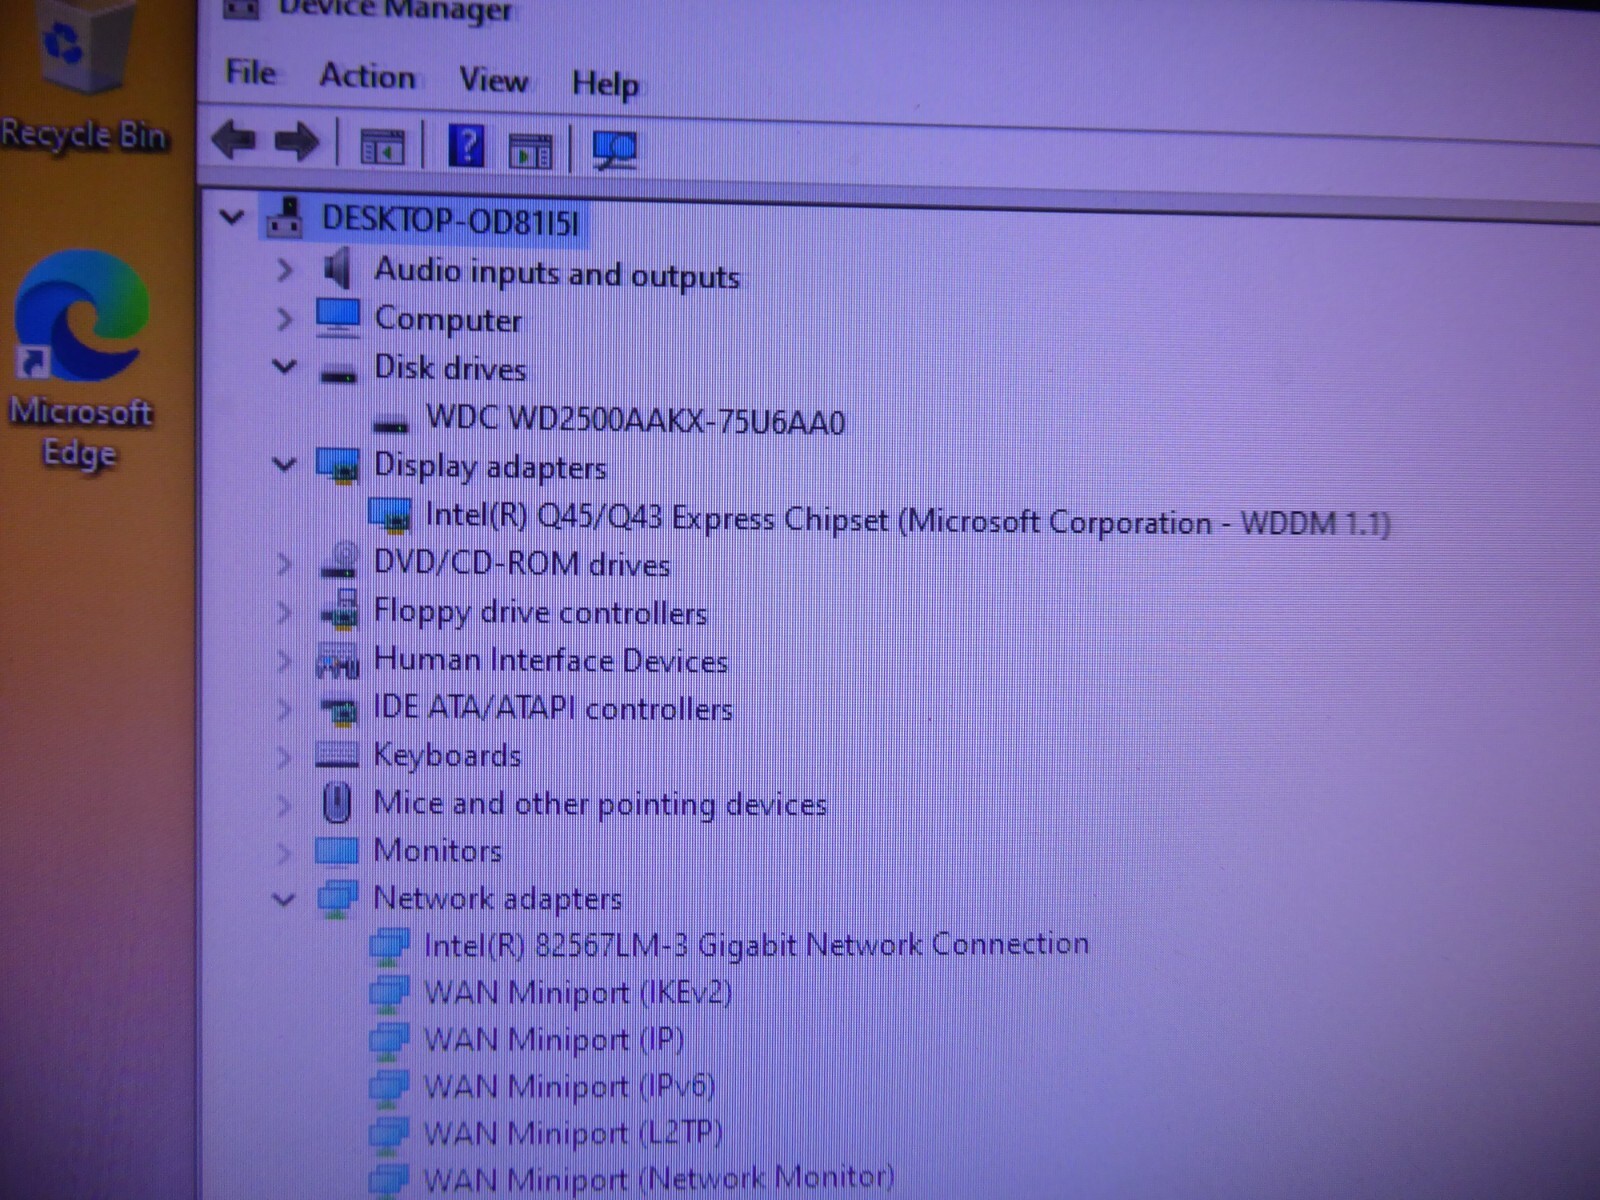Select WAN Miniport (Network Monitor) entry
The height and width of the screenshot is (1200, 1600).
[658, 1178]
